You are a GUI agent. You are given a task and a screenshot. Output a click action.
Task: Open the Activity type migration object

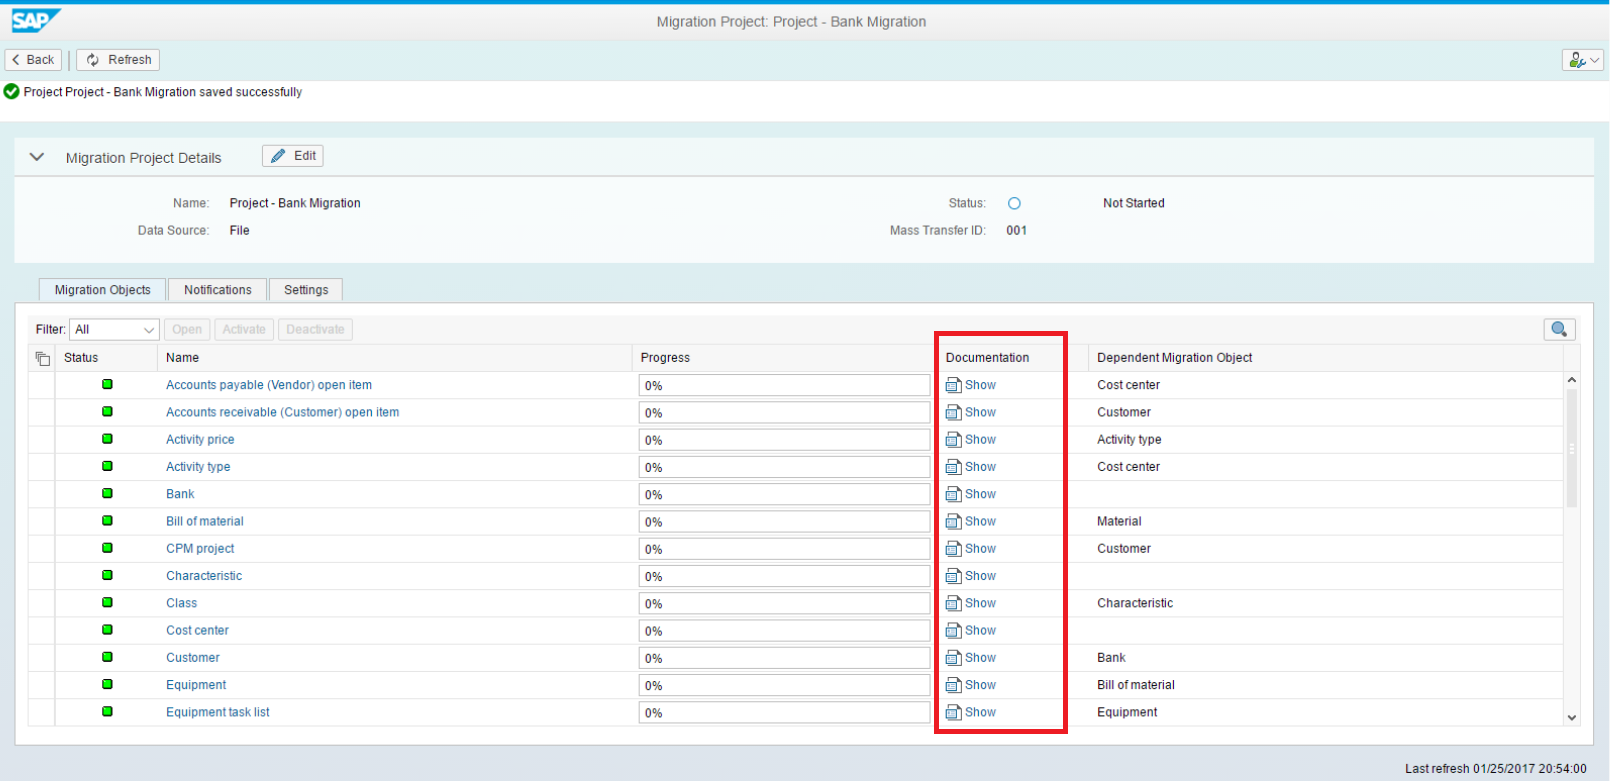[x=198, y=467]
